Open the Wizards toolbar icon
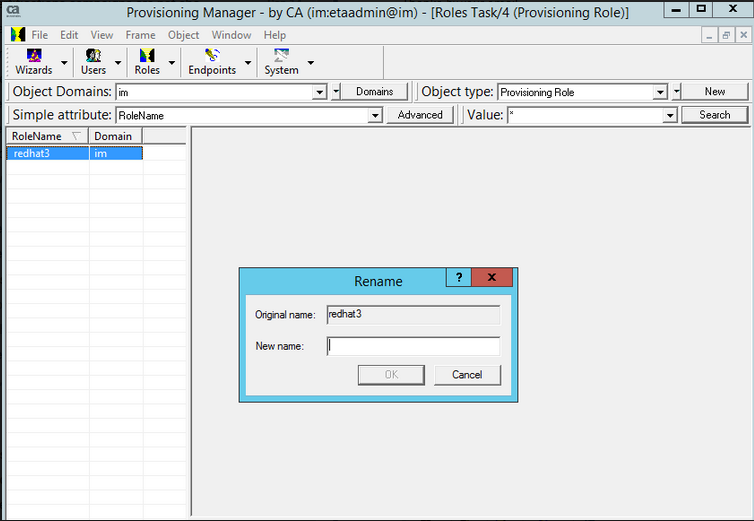754x521 pixels. (34, 57)
